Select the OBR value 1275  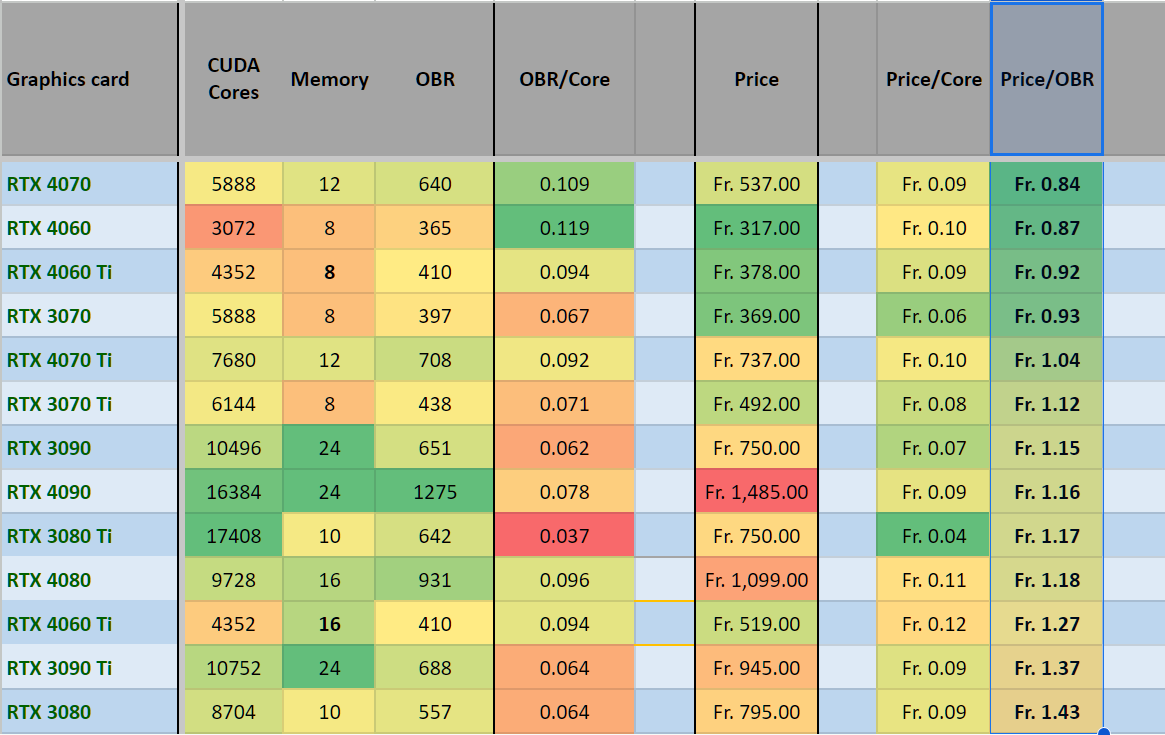pyautogui.click(x=435, y=492)
